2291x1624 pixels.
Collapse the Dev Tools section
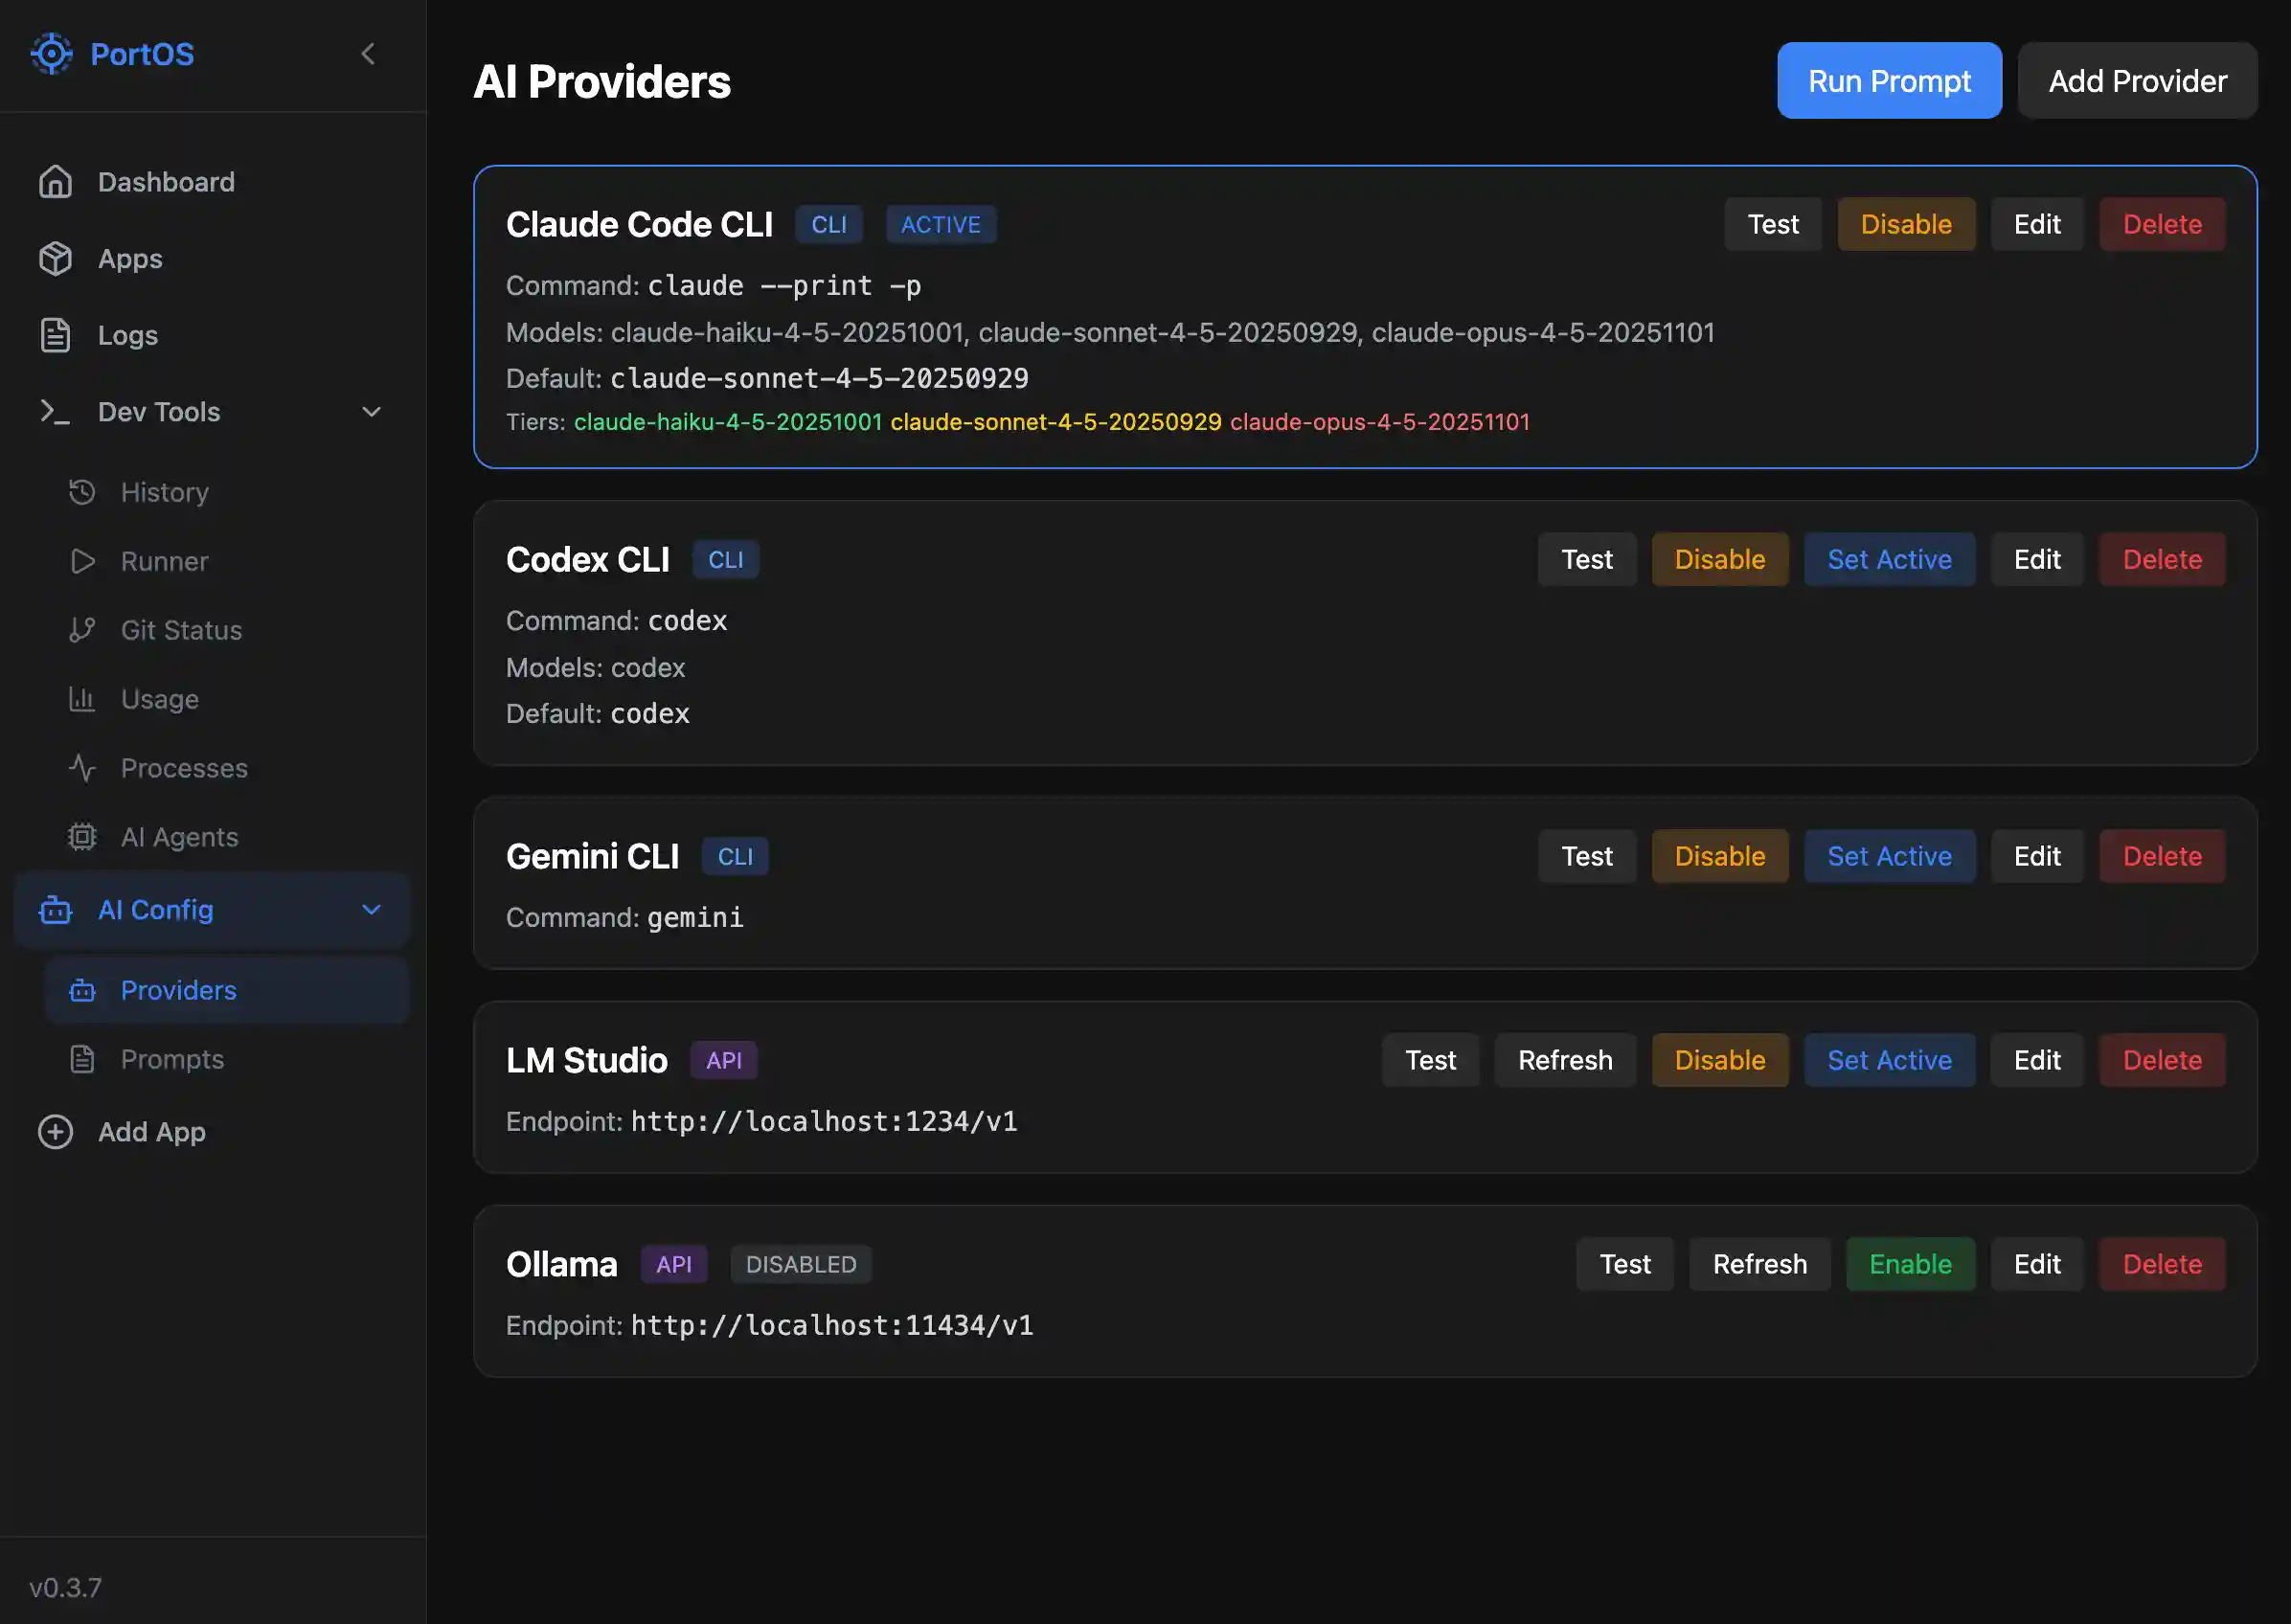[x=370, y=411]
